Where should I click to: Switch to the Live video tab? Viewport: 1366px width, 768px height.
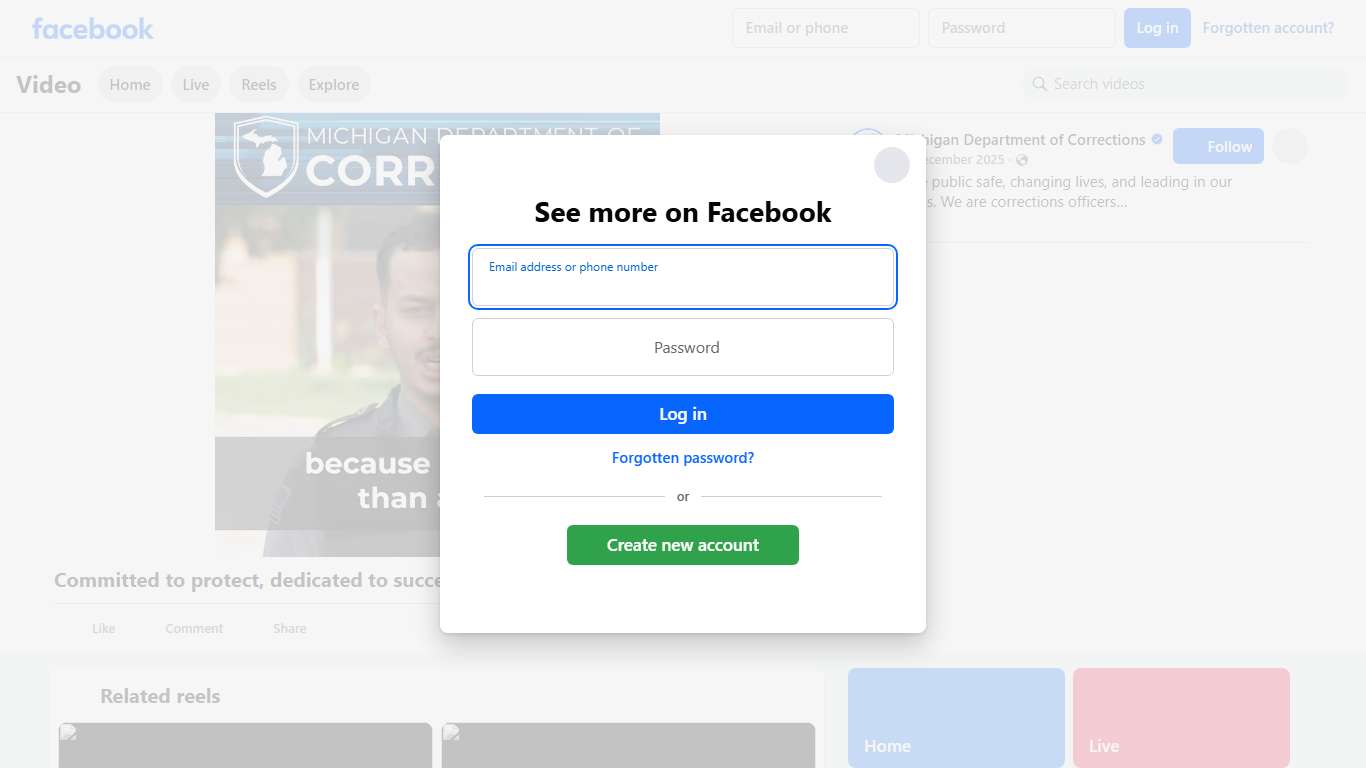196,85
